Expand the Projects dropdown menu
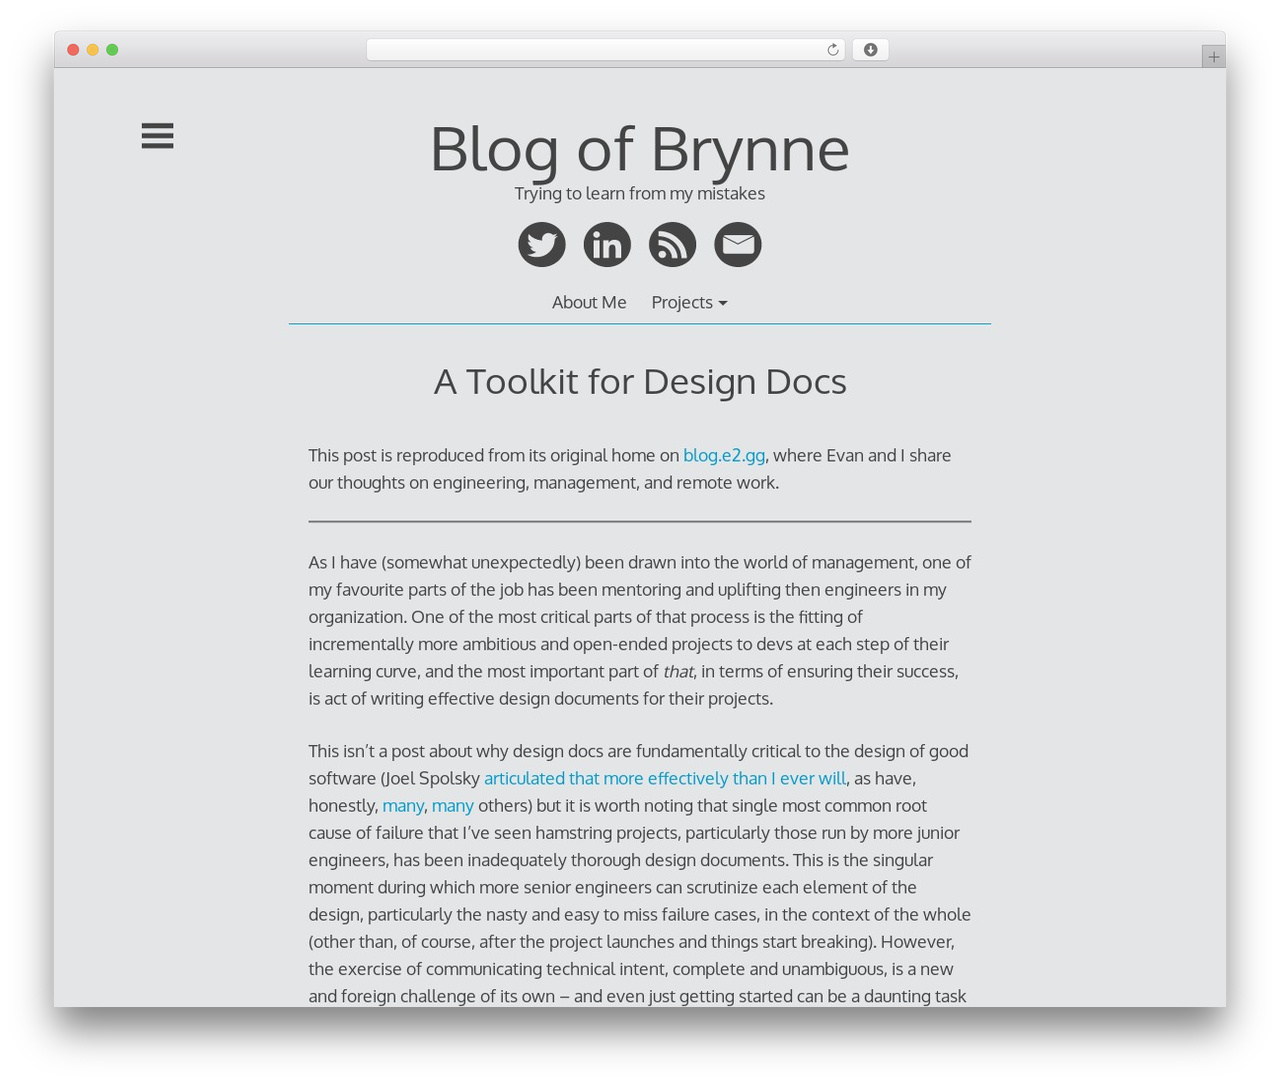The width and height of the screenshot is (1280, 1084). pos(689,302)
